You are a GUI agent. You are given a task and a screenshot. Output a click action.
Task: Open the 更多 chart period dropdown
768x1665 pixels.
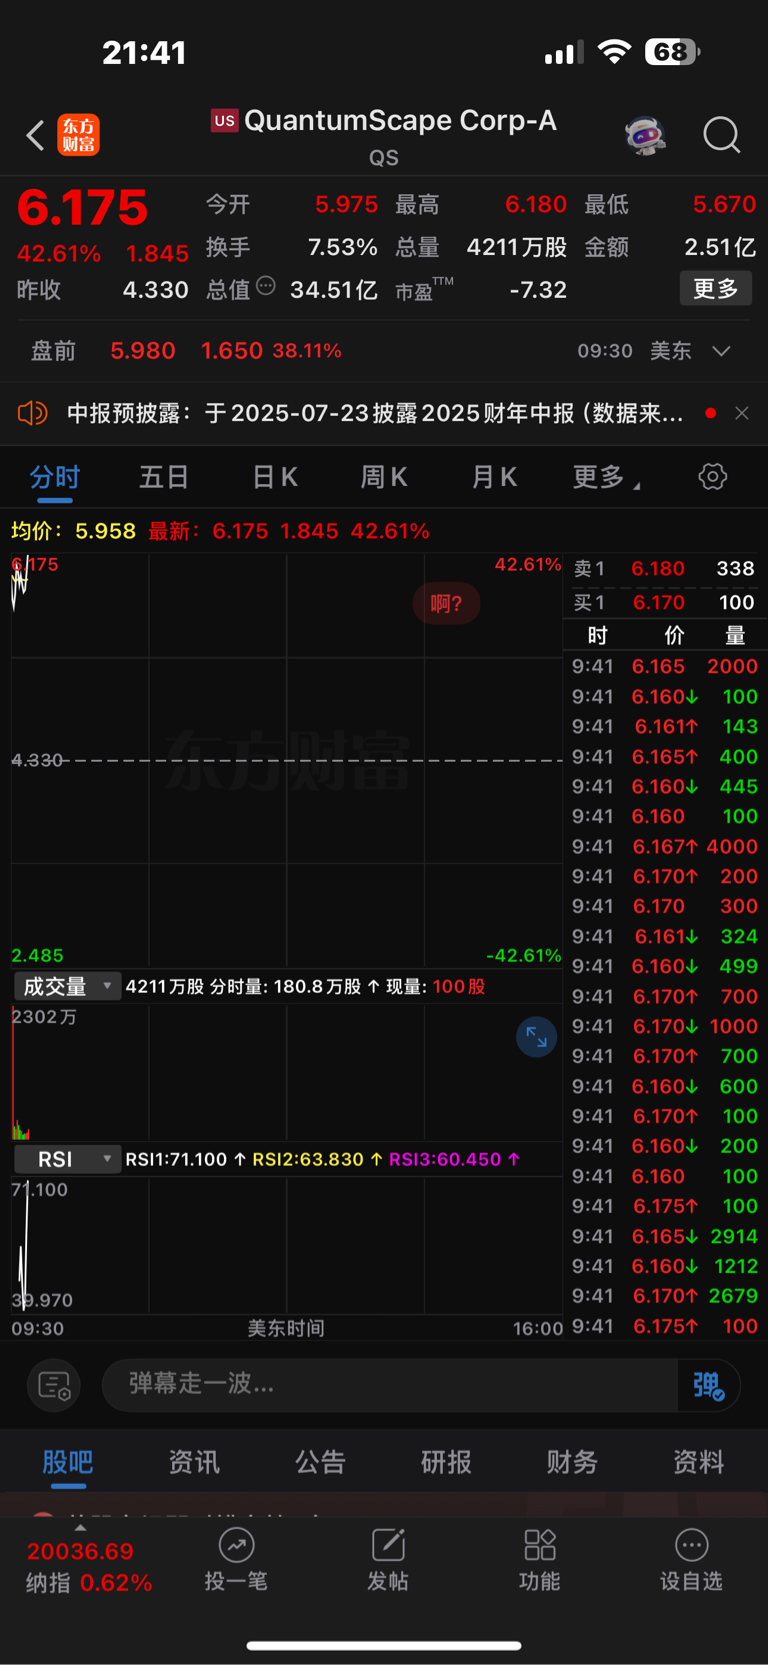pos(606,478)
